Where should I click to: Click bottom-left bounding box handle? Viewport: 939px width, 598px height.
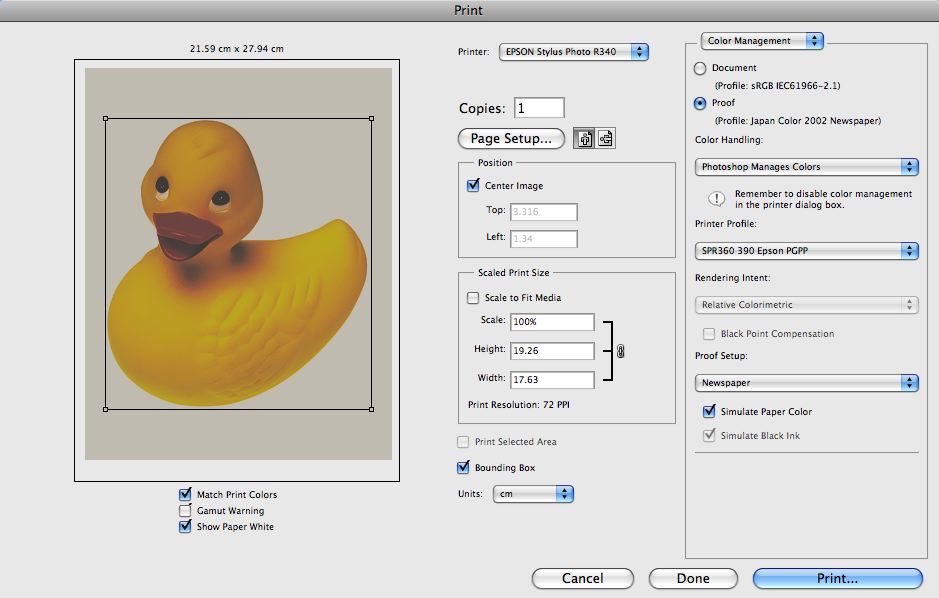click(x=106, y=409)
